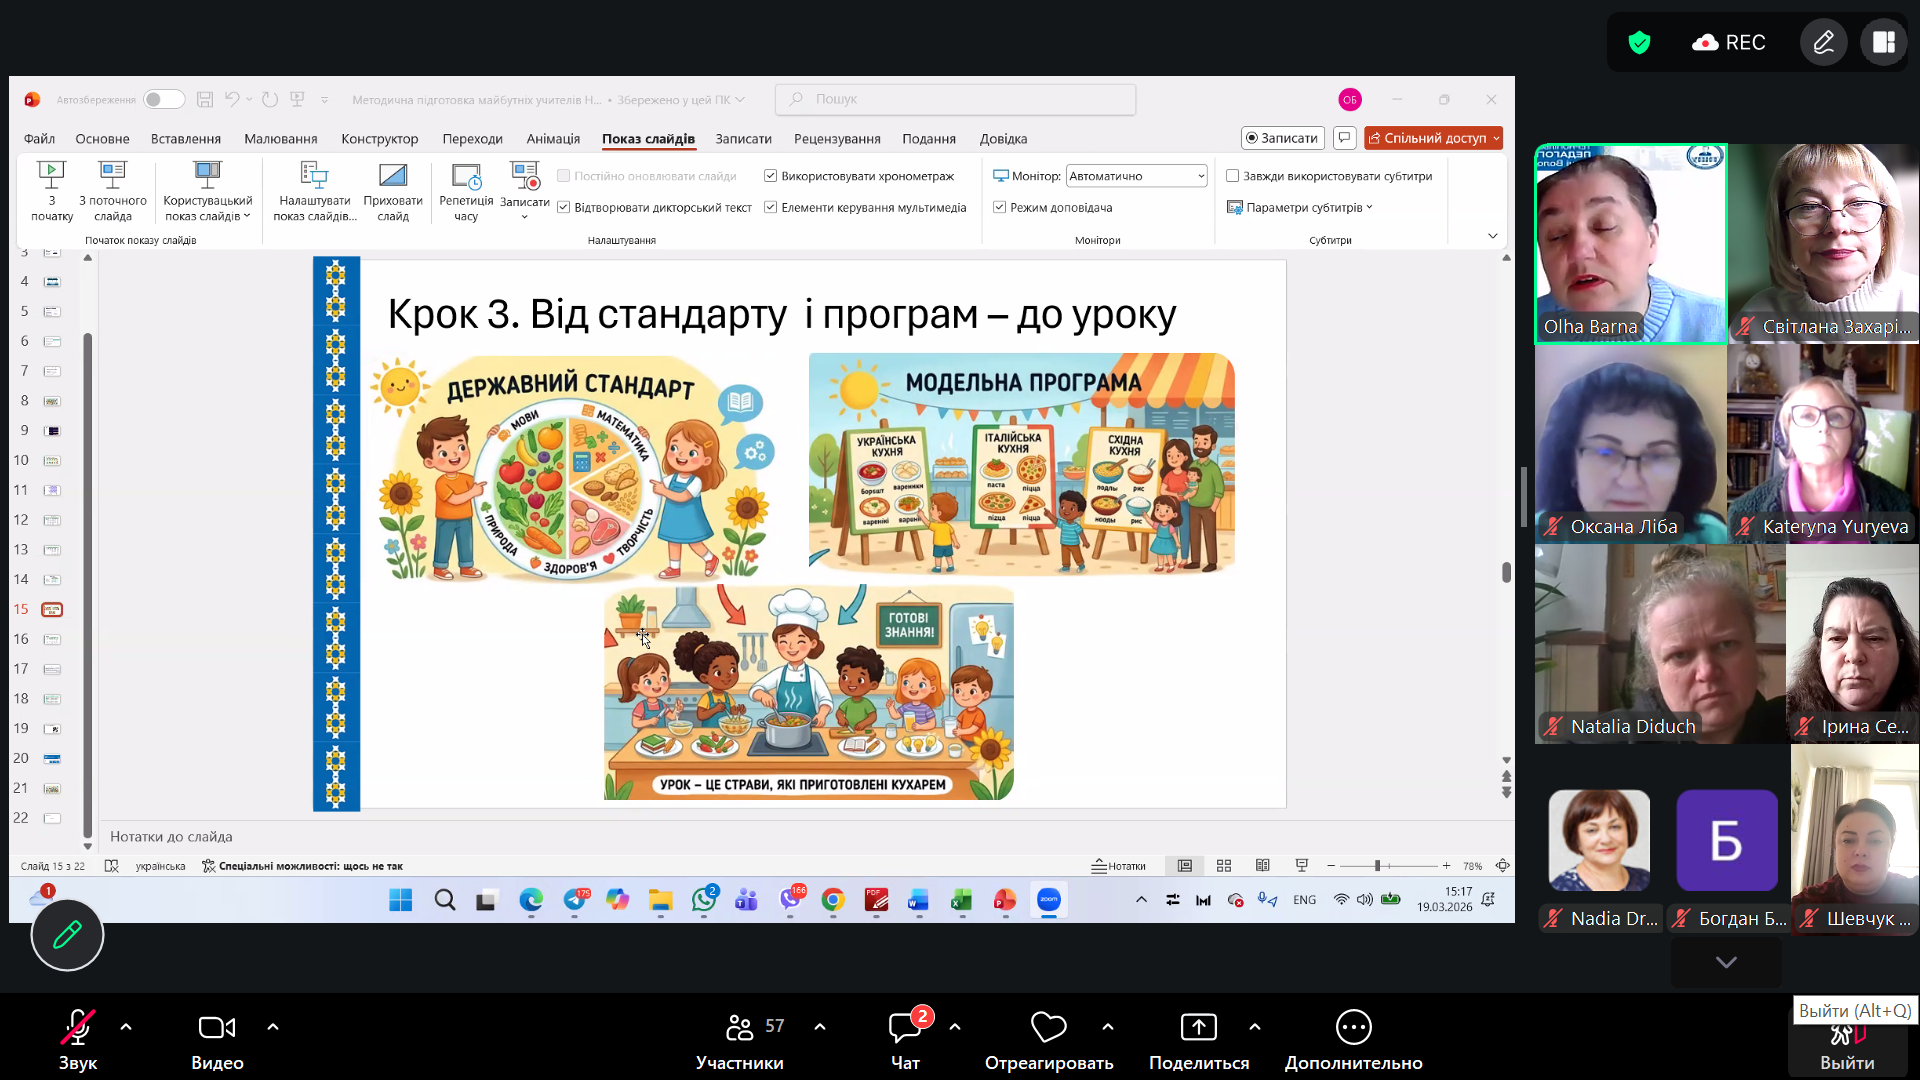
Task: Expand audio options caret next to Звук
Action: click(x=126, y=1027)
